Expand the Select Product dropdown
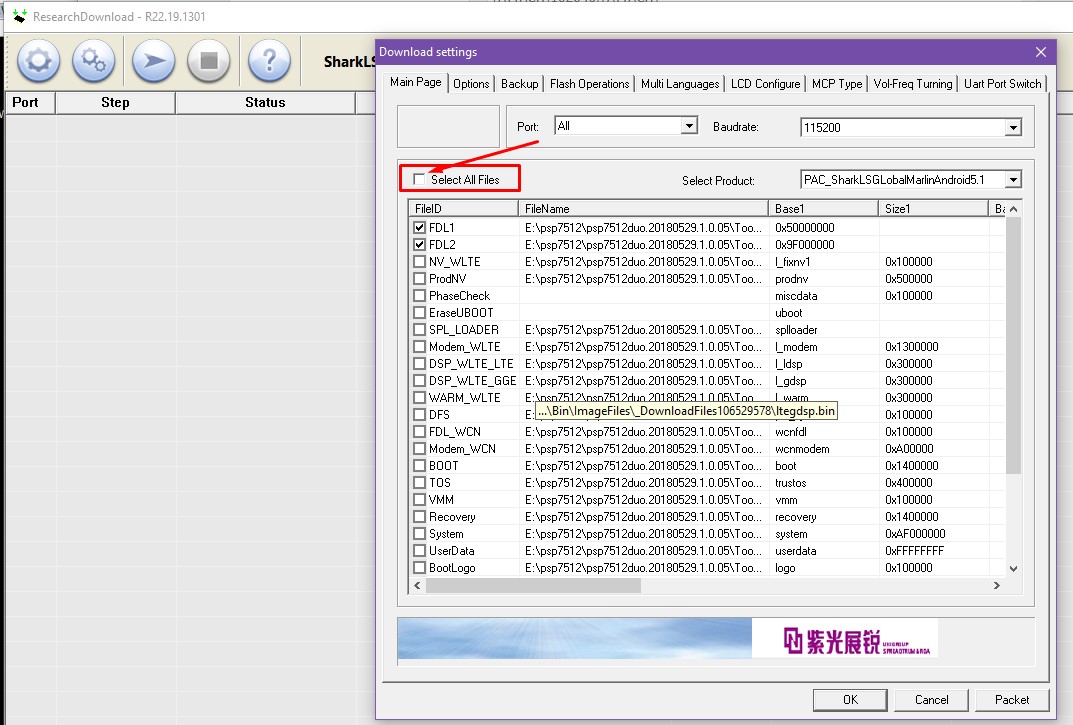1073x725 pixels. point(1013,180)
